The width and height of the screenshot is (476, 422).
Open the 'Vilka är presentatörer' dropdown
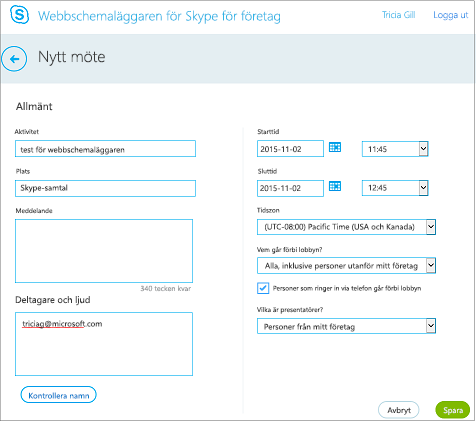coord(346,326)
